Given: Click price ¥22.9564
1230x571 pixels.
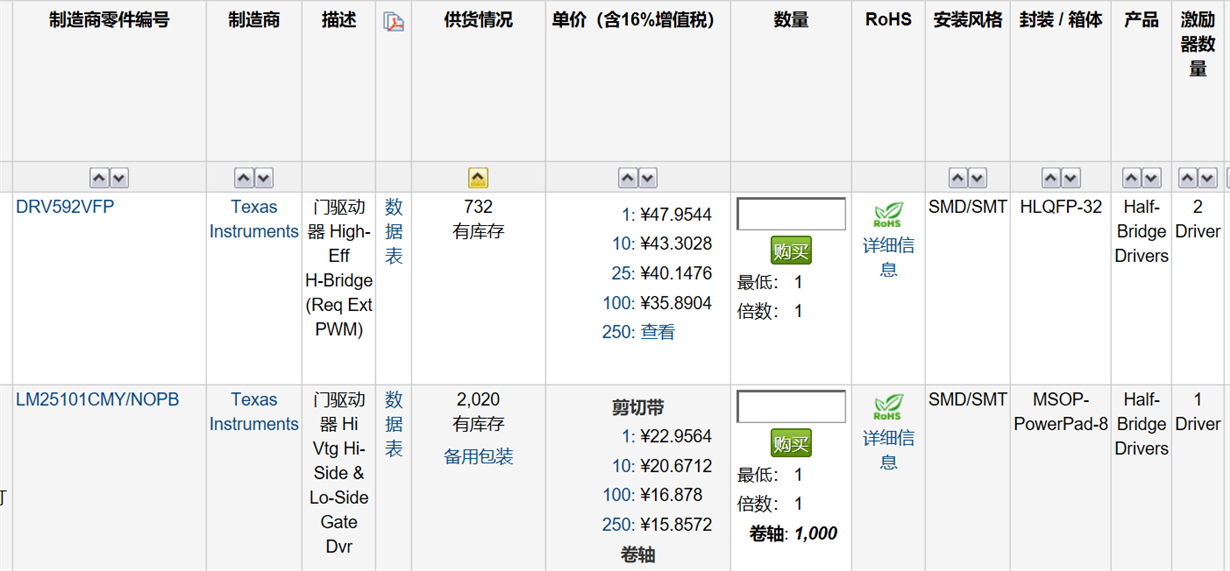Looking at the screenshot, I should 676,437.
